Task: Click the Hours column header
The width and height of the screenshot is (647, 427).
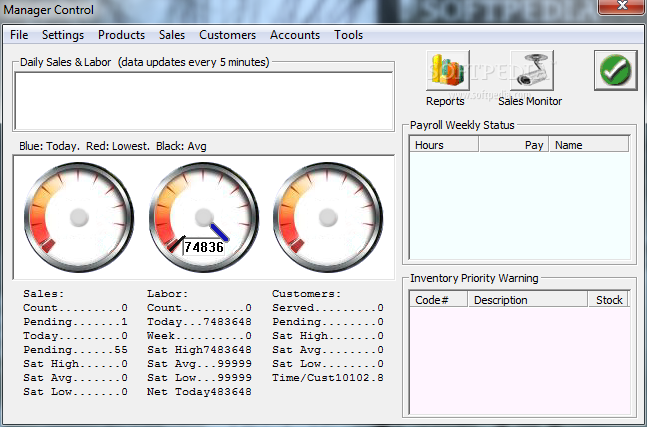Action: click(444, 145)
